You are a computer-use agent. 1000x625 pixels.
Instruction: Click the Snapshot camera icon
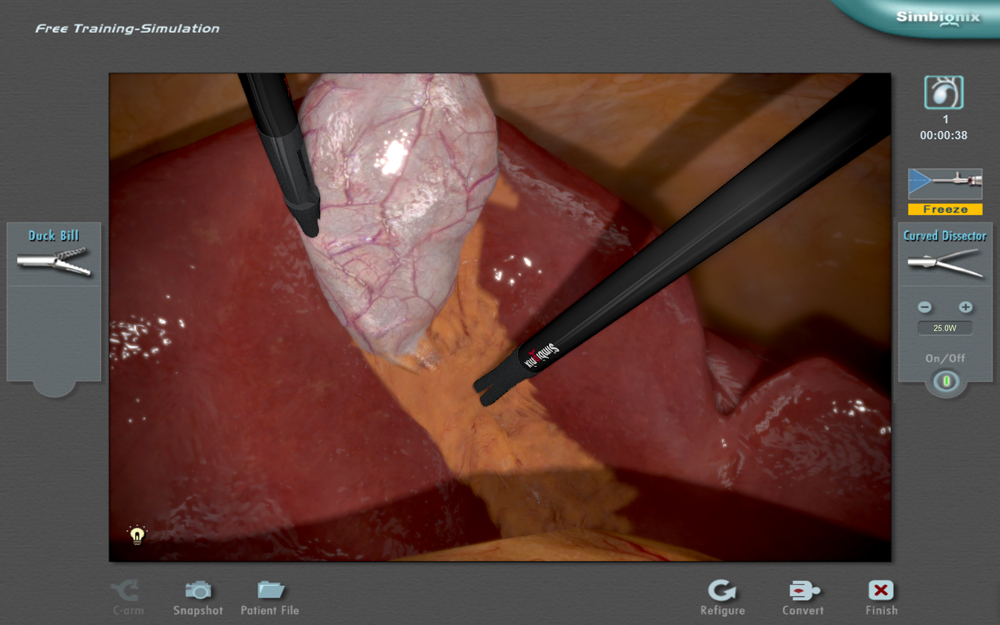pyautogui.click(x=198, y=590)
